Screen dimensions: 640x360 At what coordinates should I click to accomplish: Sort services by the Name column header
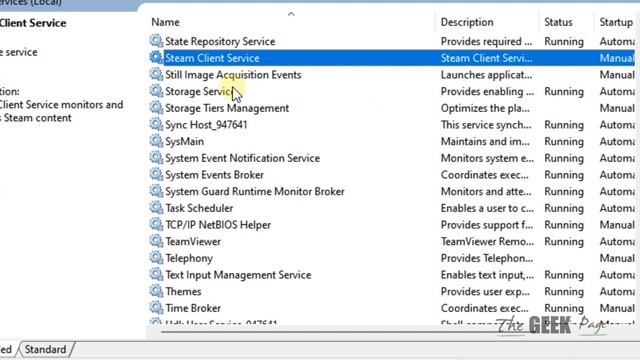click(165, 22)
